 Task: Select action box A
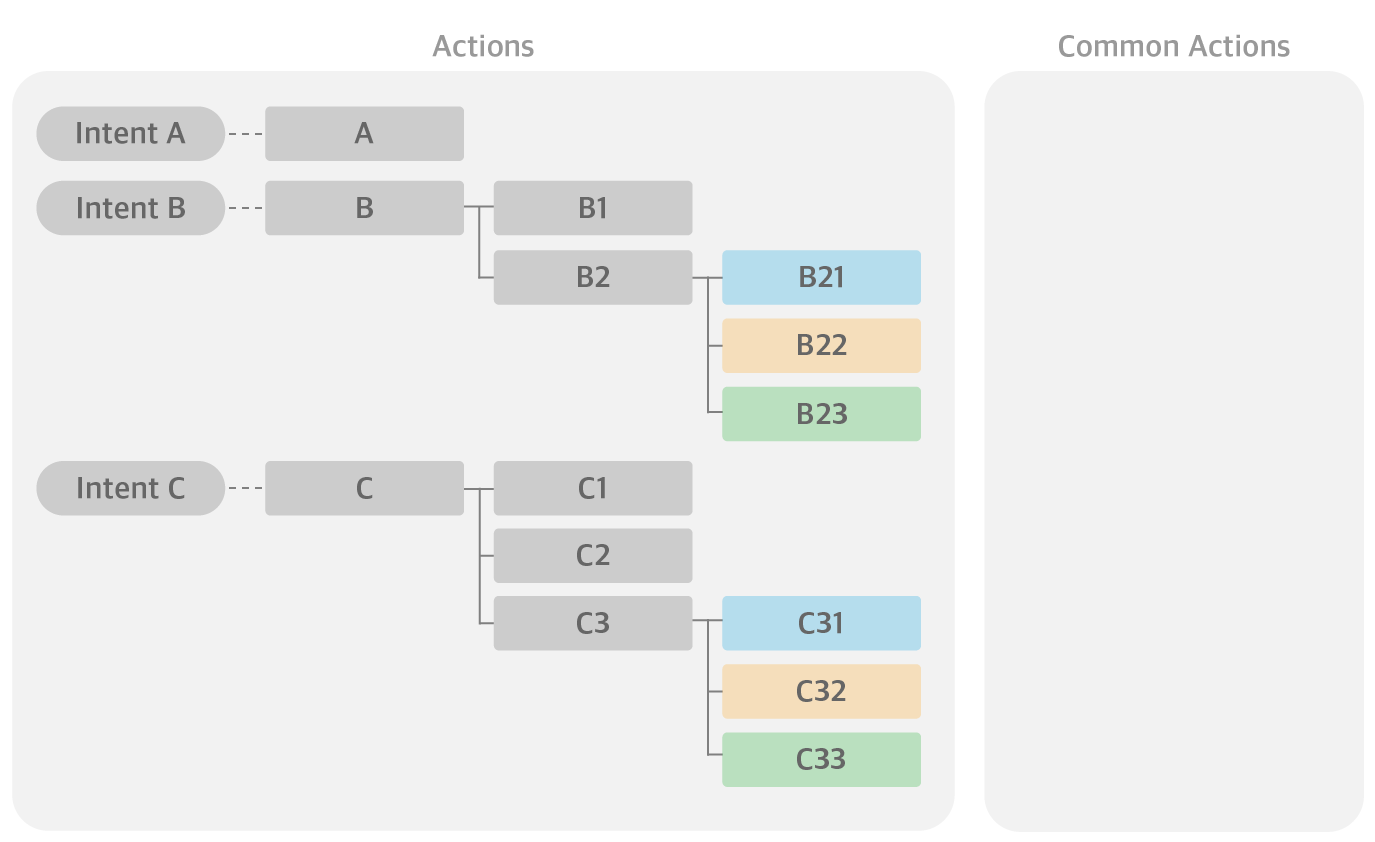tap(364, 133)
